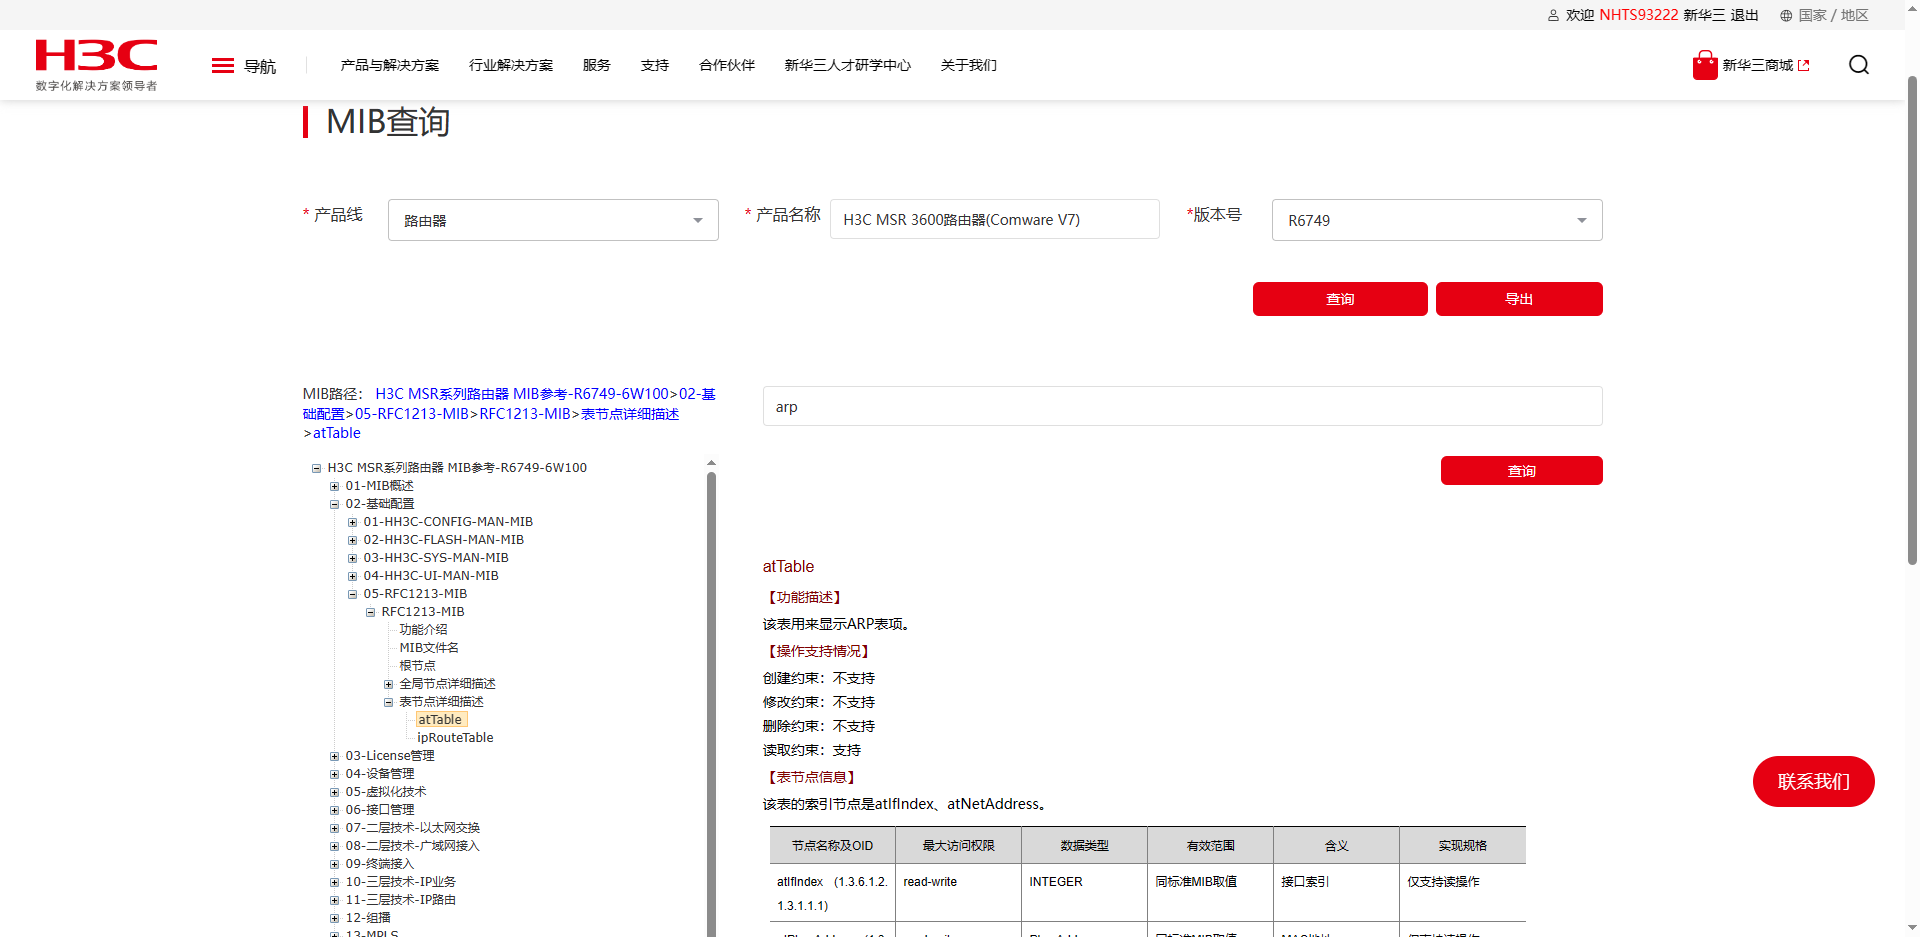Open the 国家 / 地区 selector
Screen dimensions: 1920x937
click(x=1834, y=15)
